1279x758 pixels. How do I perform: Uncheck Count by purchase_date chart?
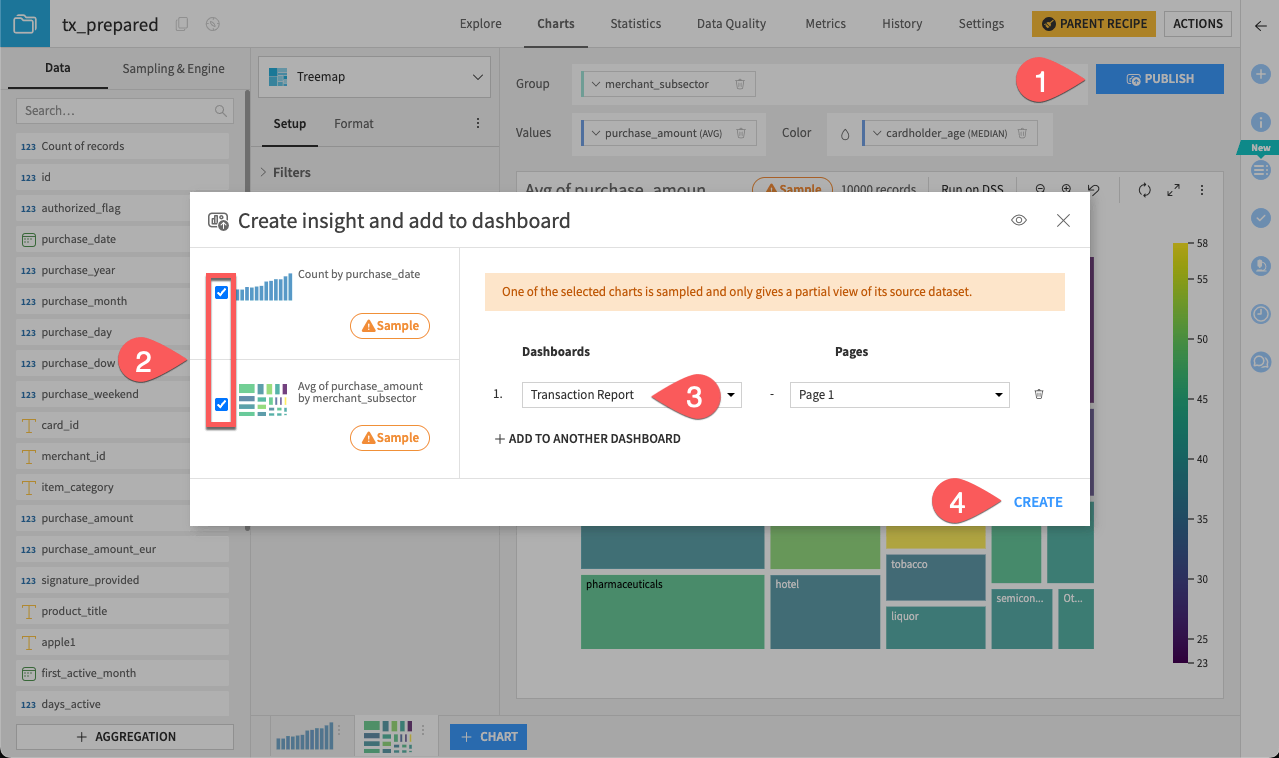[x=221, y=292]
